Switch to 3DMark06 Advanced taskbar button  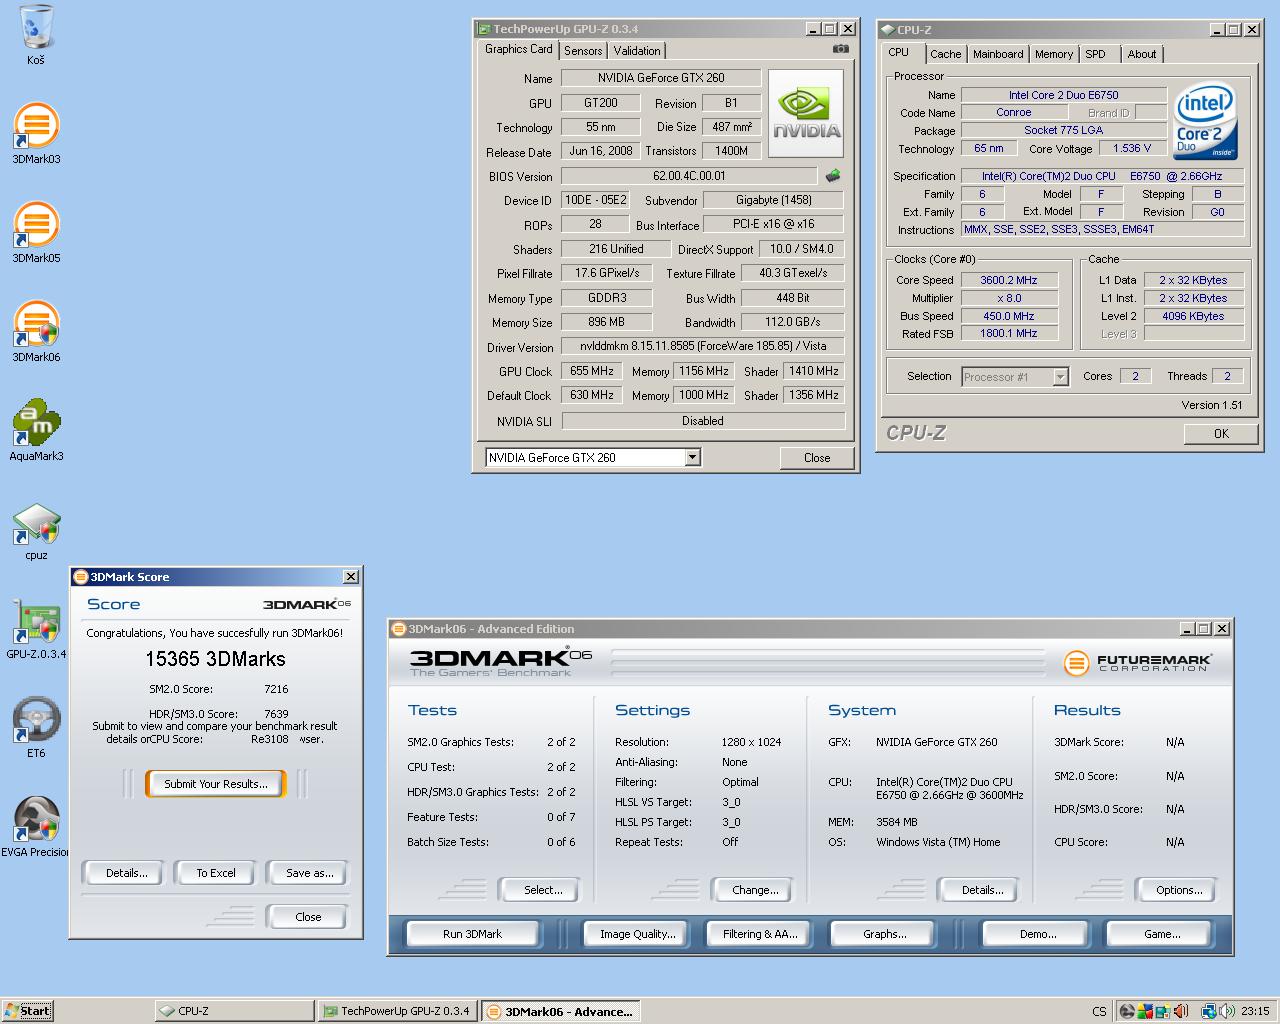(x=560, y=1011)
